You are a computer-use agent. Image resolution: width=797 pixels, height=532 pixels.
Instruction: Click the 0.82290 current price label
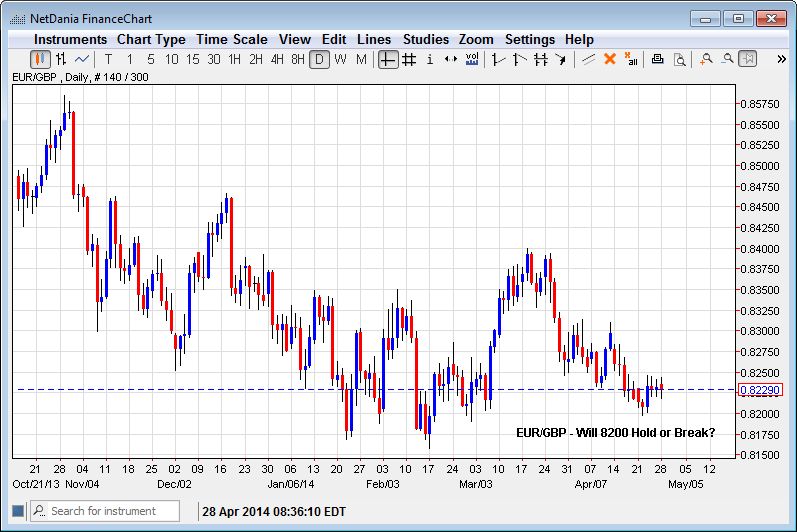[x=760, y=390]
